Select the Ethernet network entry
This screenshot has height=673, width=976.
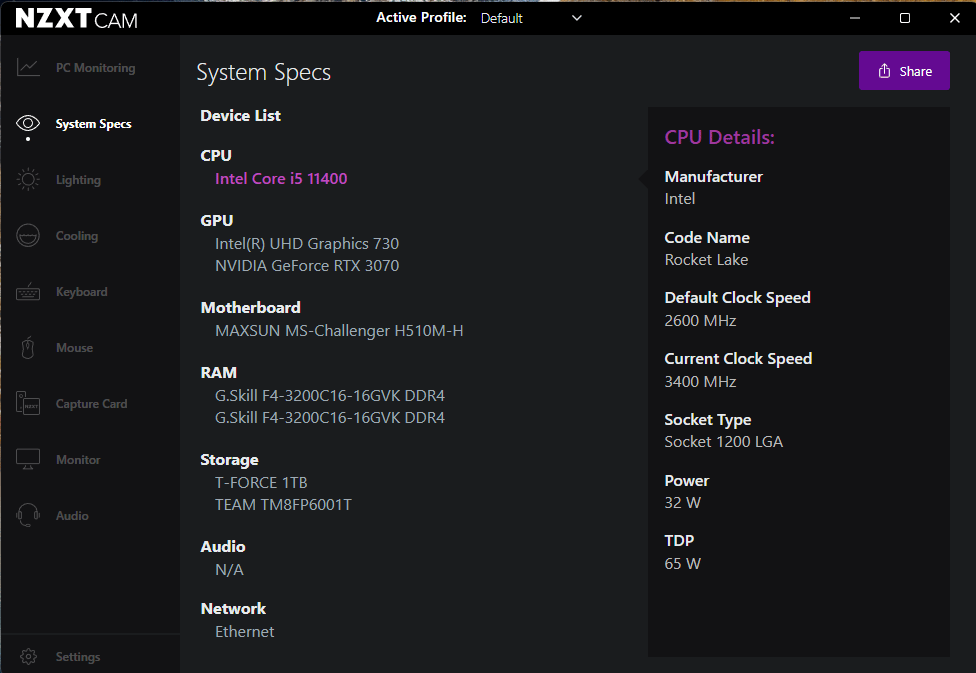(x=245, y=632)
